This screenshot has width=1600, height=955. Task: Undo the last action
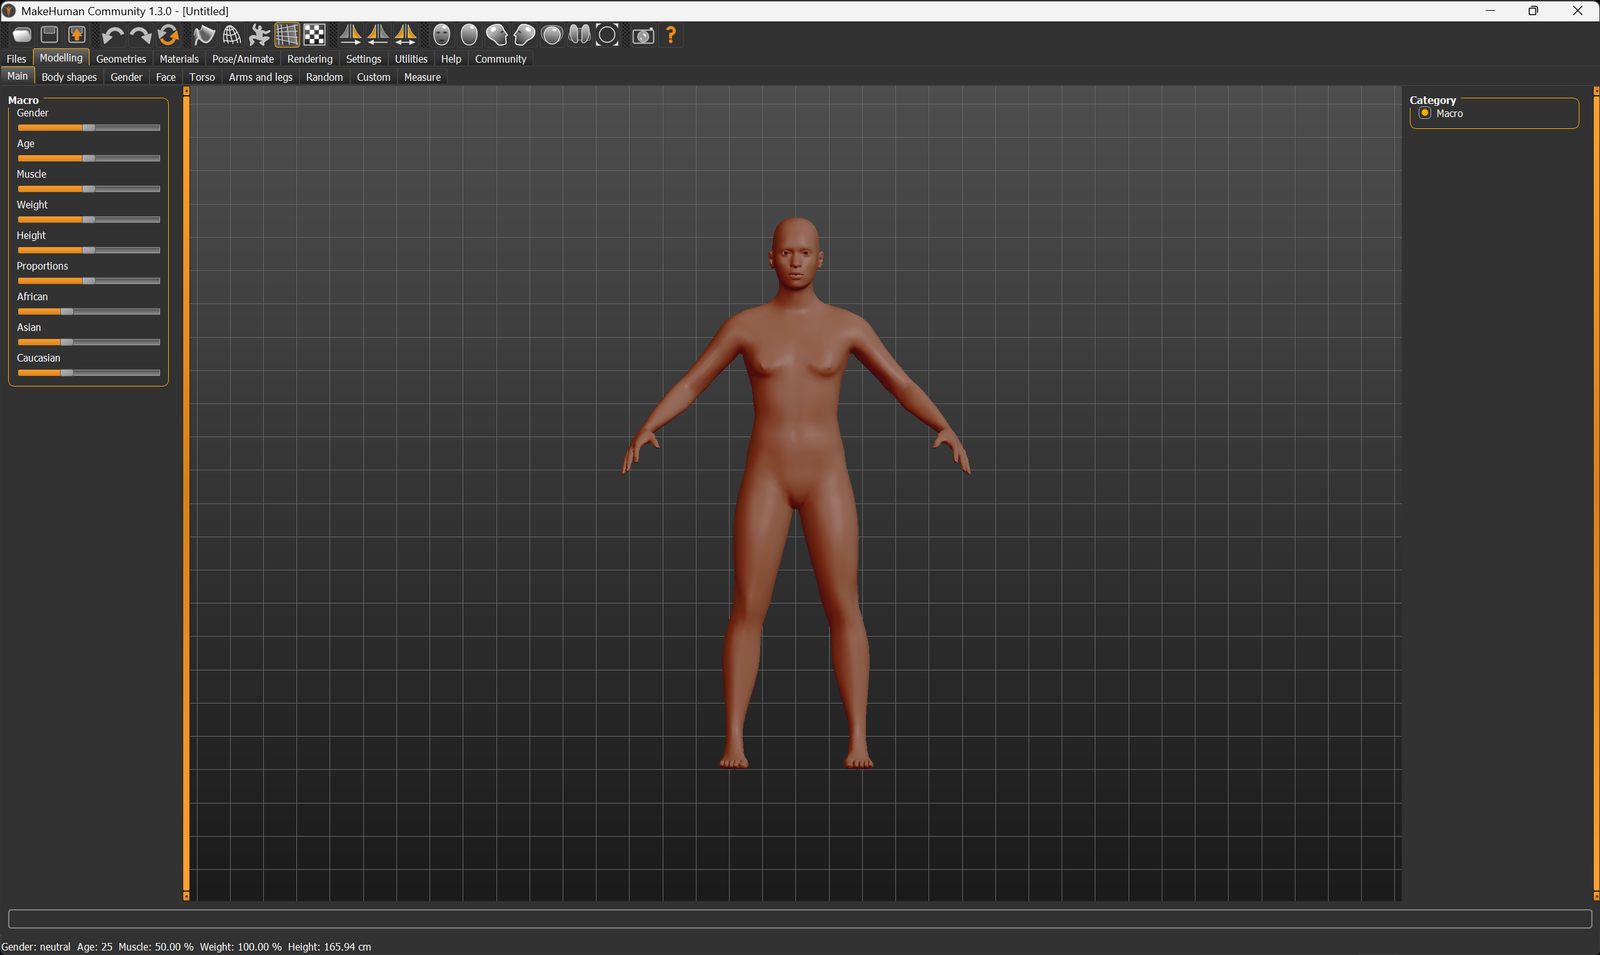(112, 35)
